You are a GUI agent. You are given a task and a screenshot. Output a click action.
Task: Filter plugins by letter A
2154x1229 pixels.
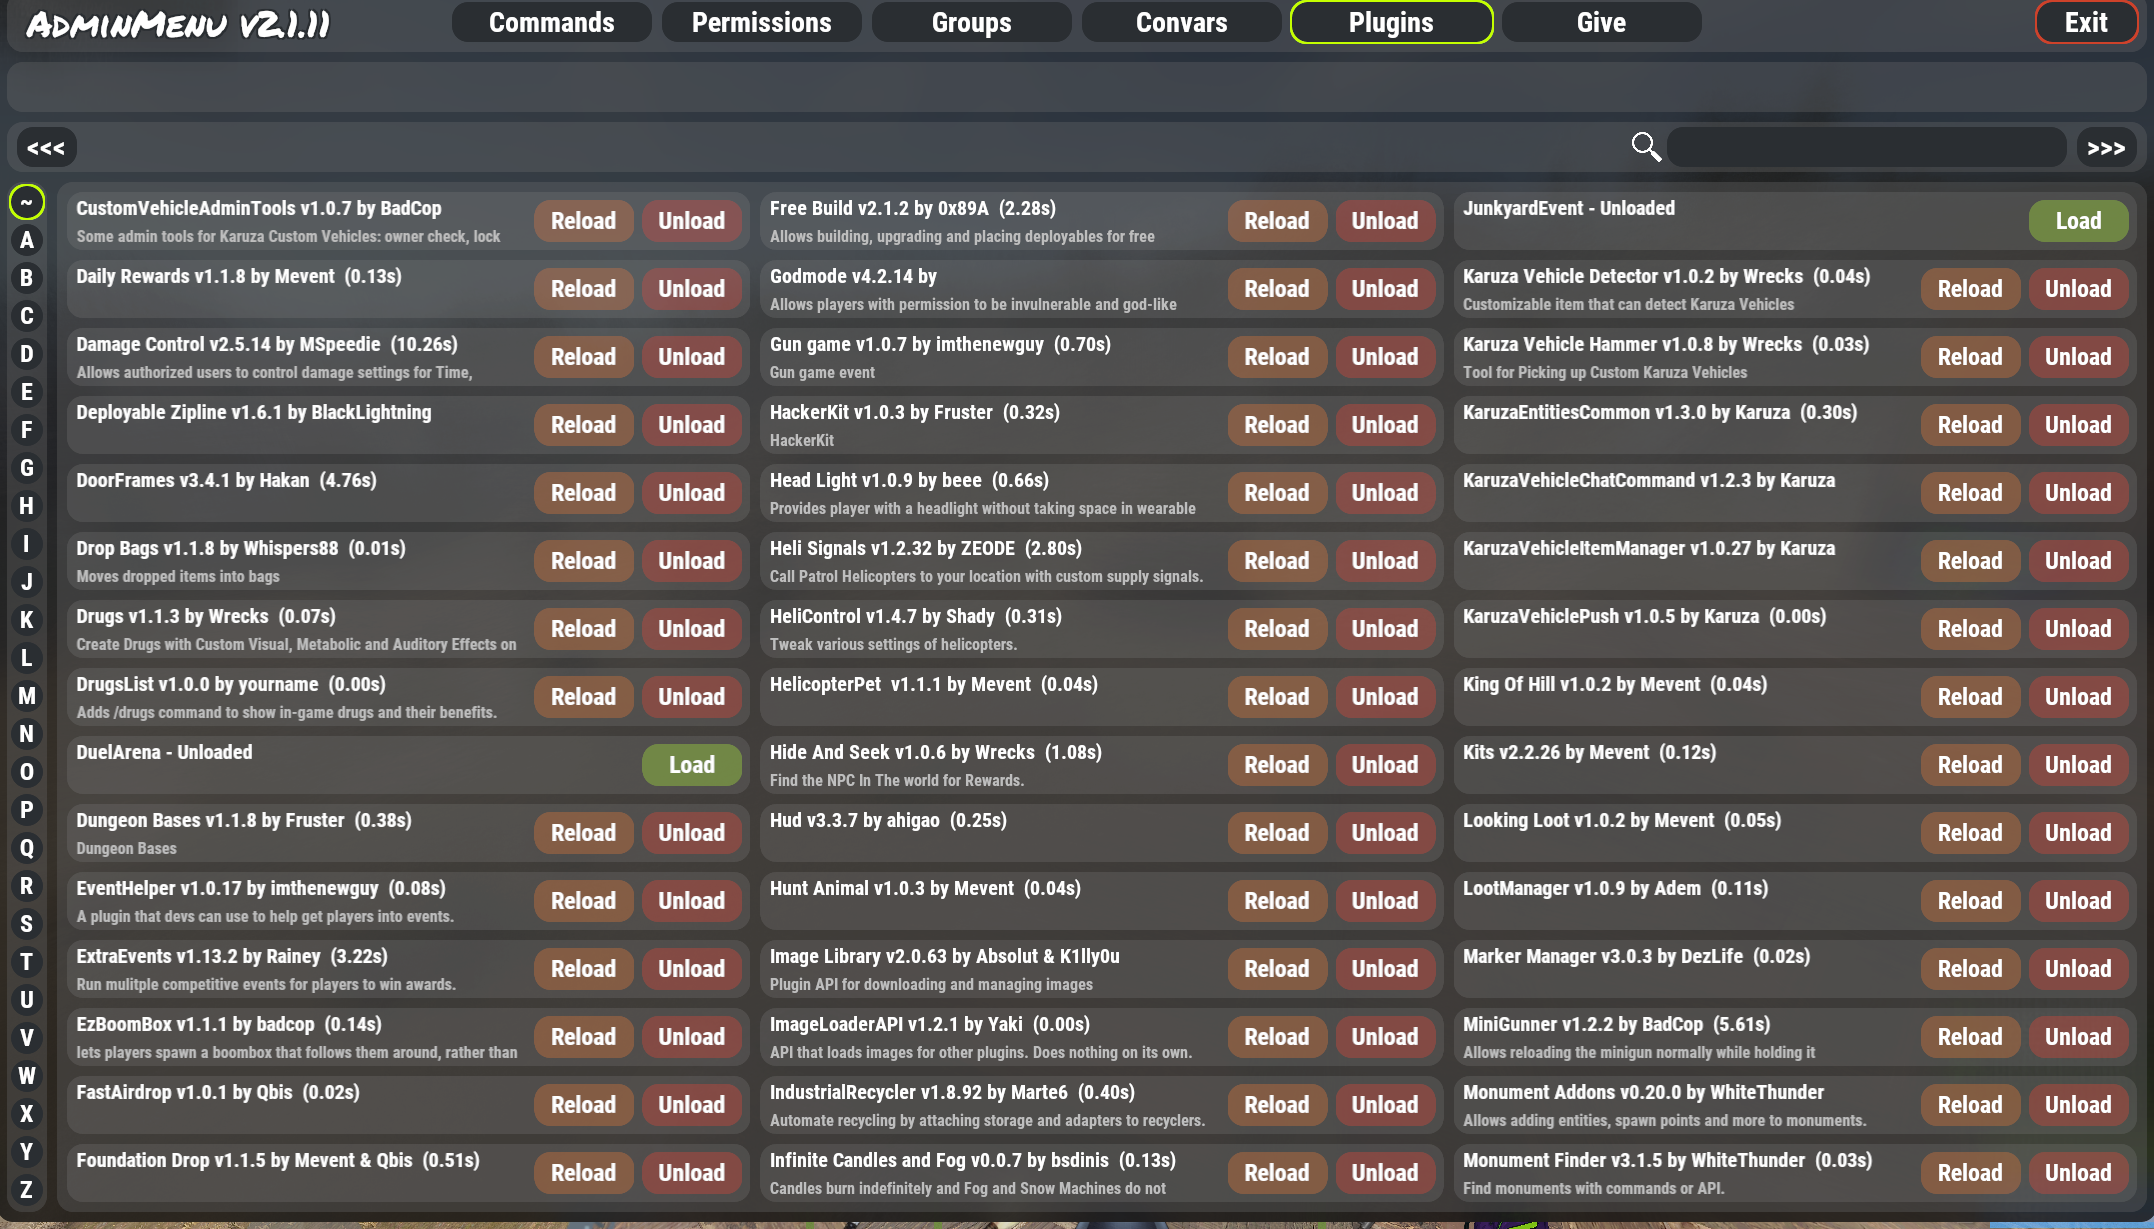27,240
